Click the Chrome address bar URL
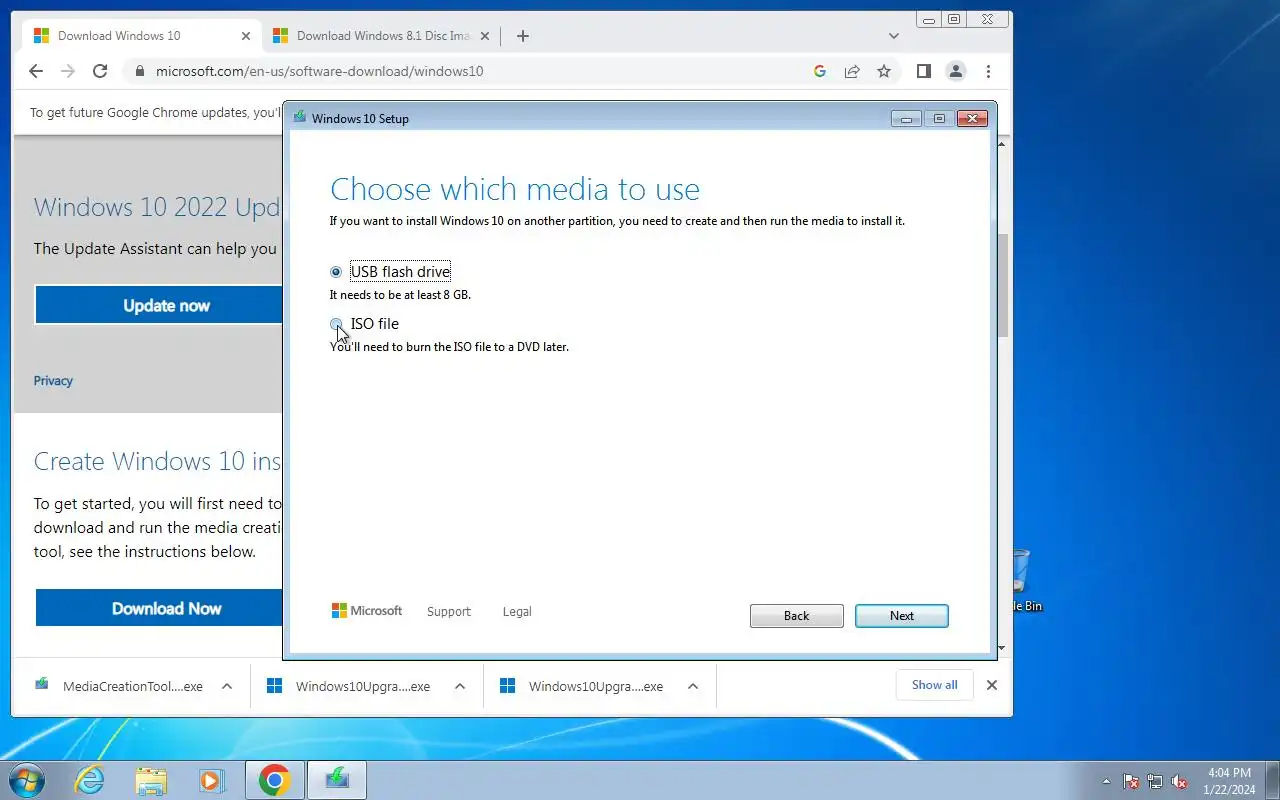Screen dimensions: 1280x800 (319, 71)
